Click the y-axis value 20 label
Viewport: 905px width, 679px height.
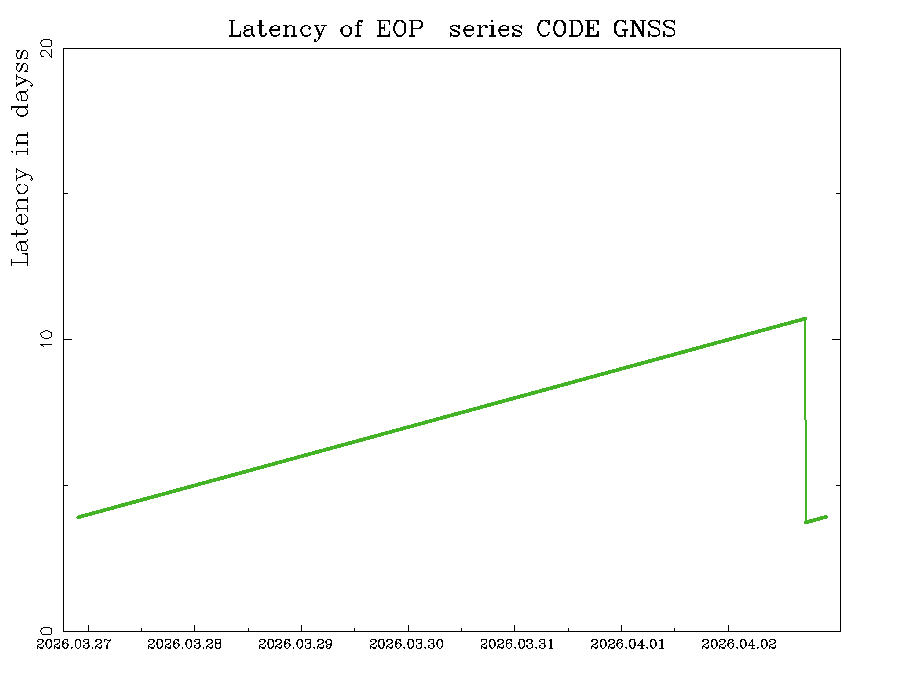[x=46, y=50]
